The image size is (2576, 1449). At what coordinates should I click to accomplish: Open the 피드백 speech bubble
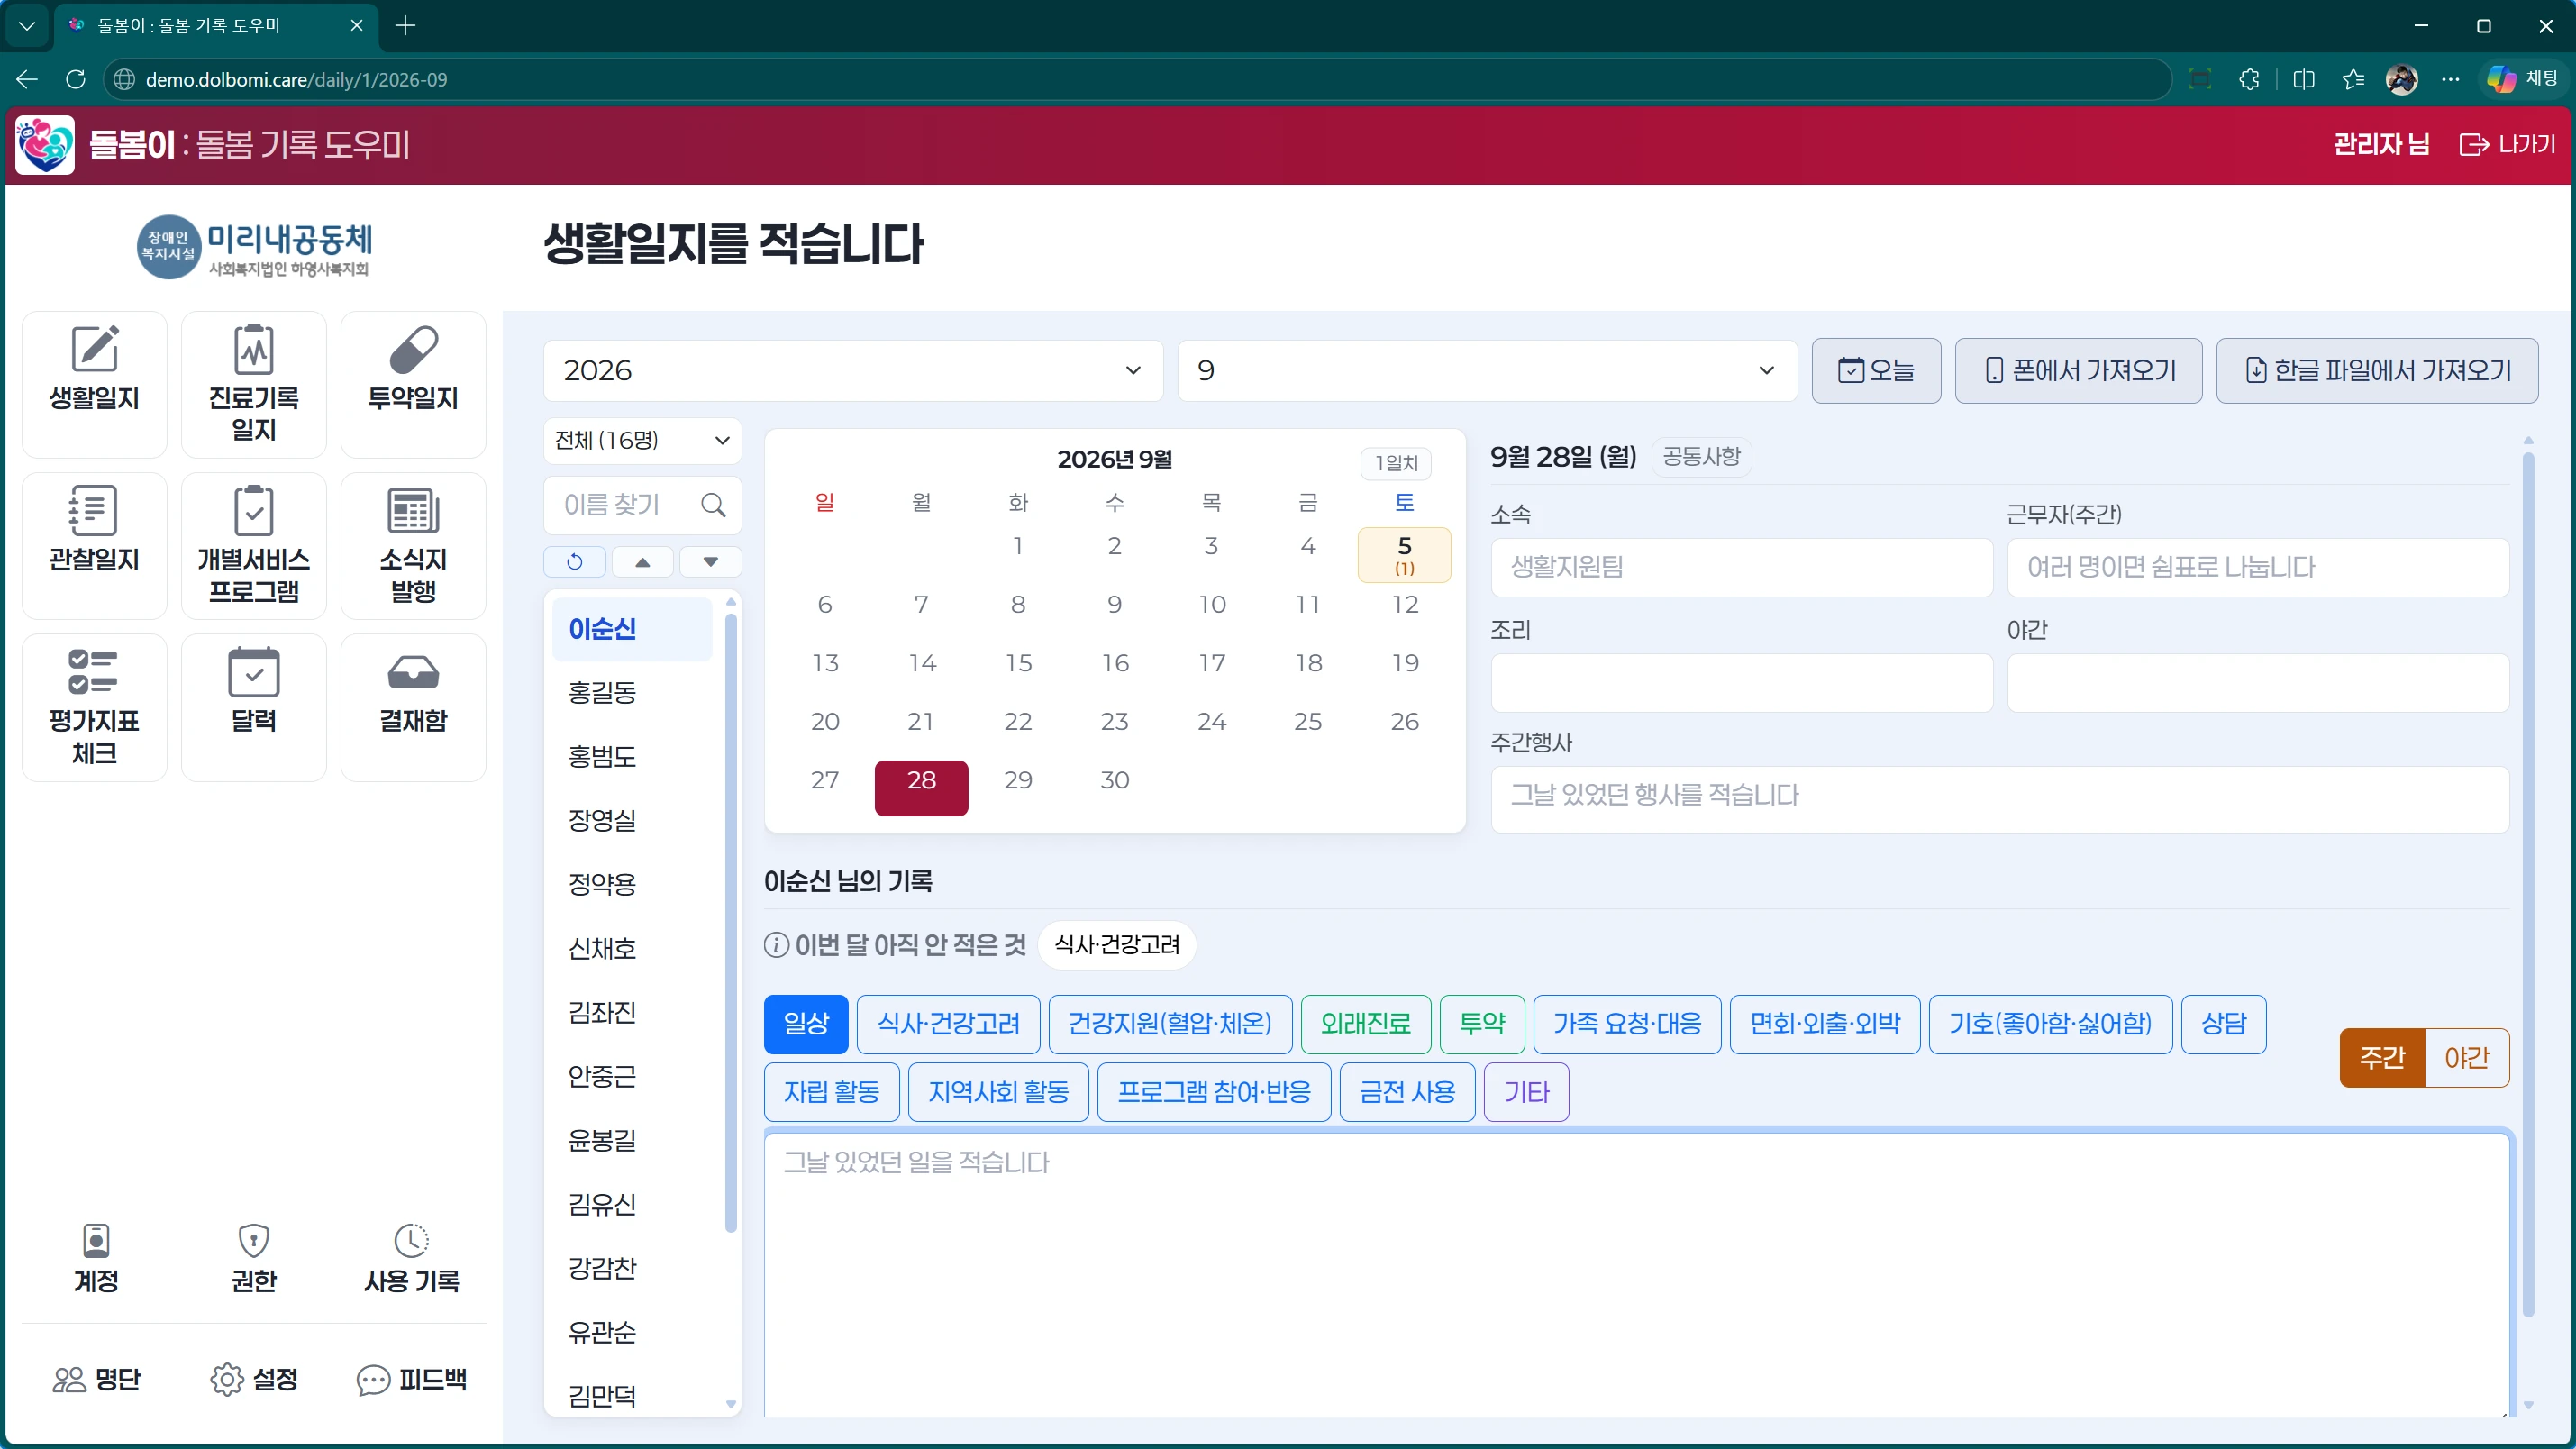(x=412, y=1380)
